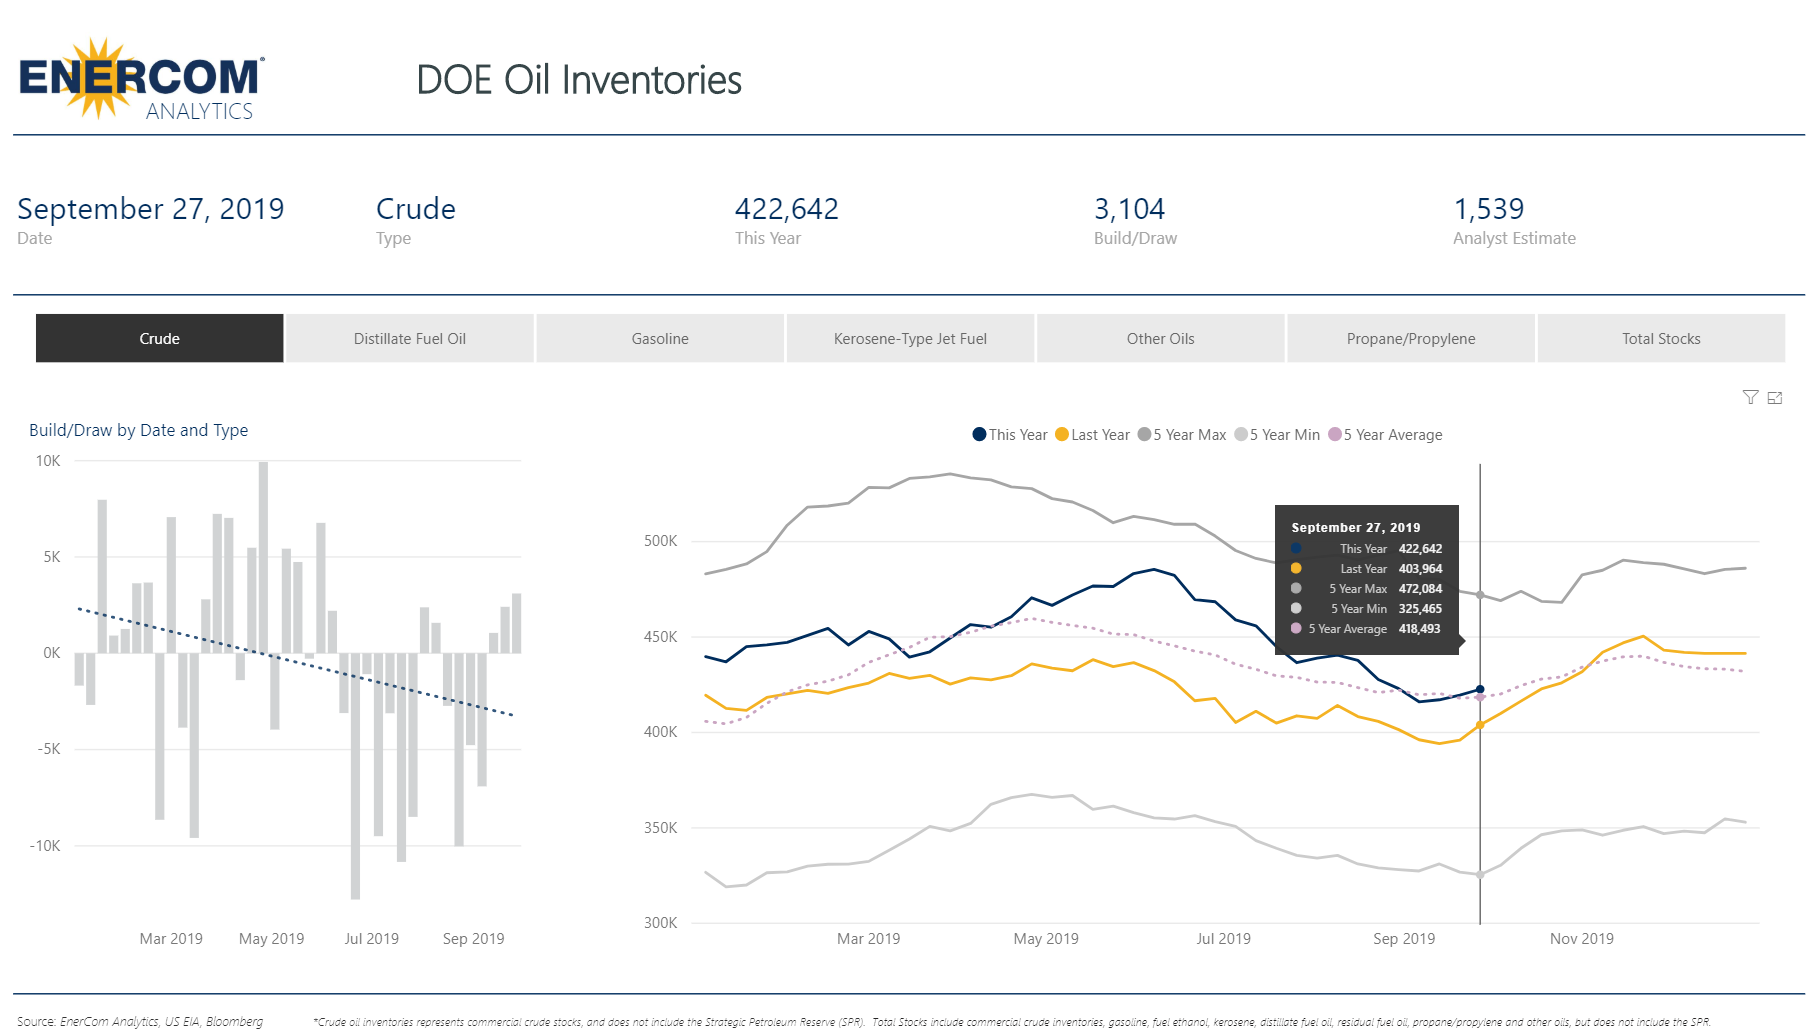Viewport: 1811px width, 1034px height.
Task: Toggle 5 Year Max legend entry
Action: (x=1182, y=435)
